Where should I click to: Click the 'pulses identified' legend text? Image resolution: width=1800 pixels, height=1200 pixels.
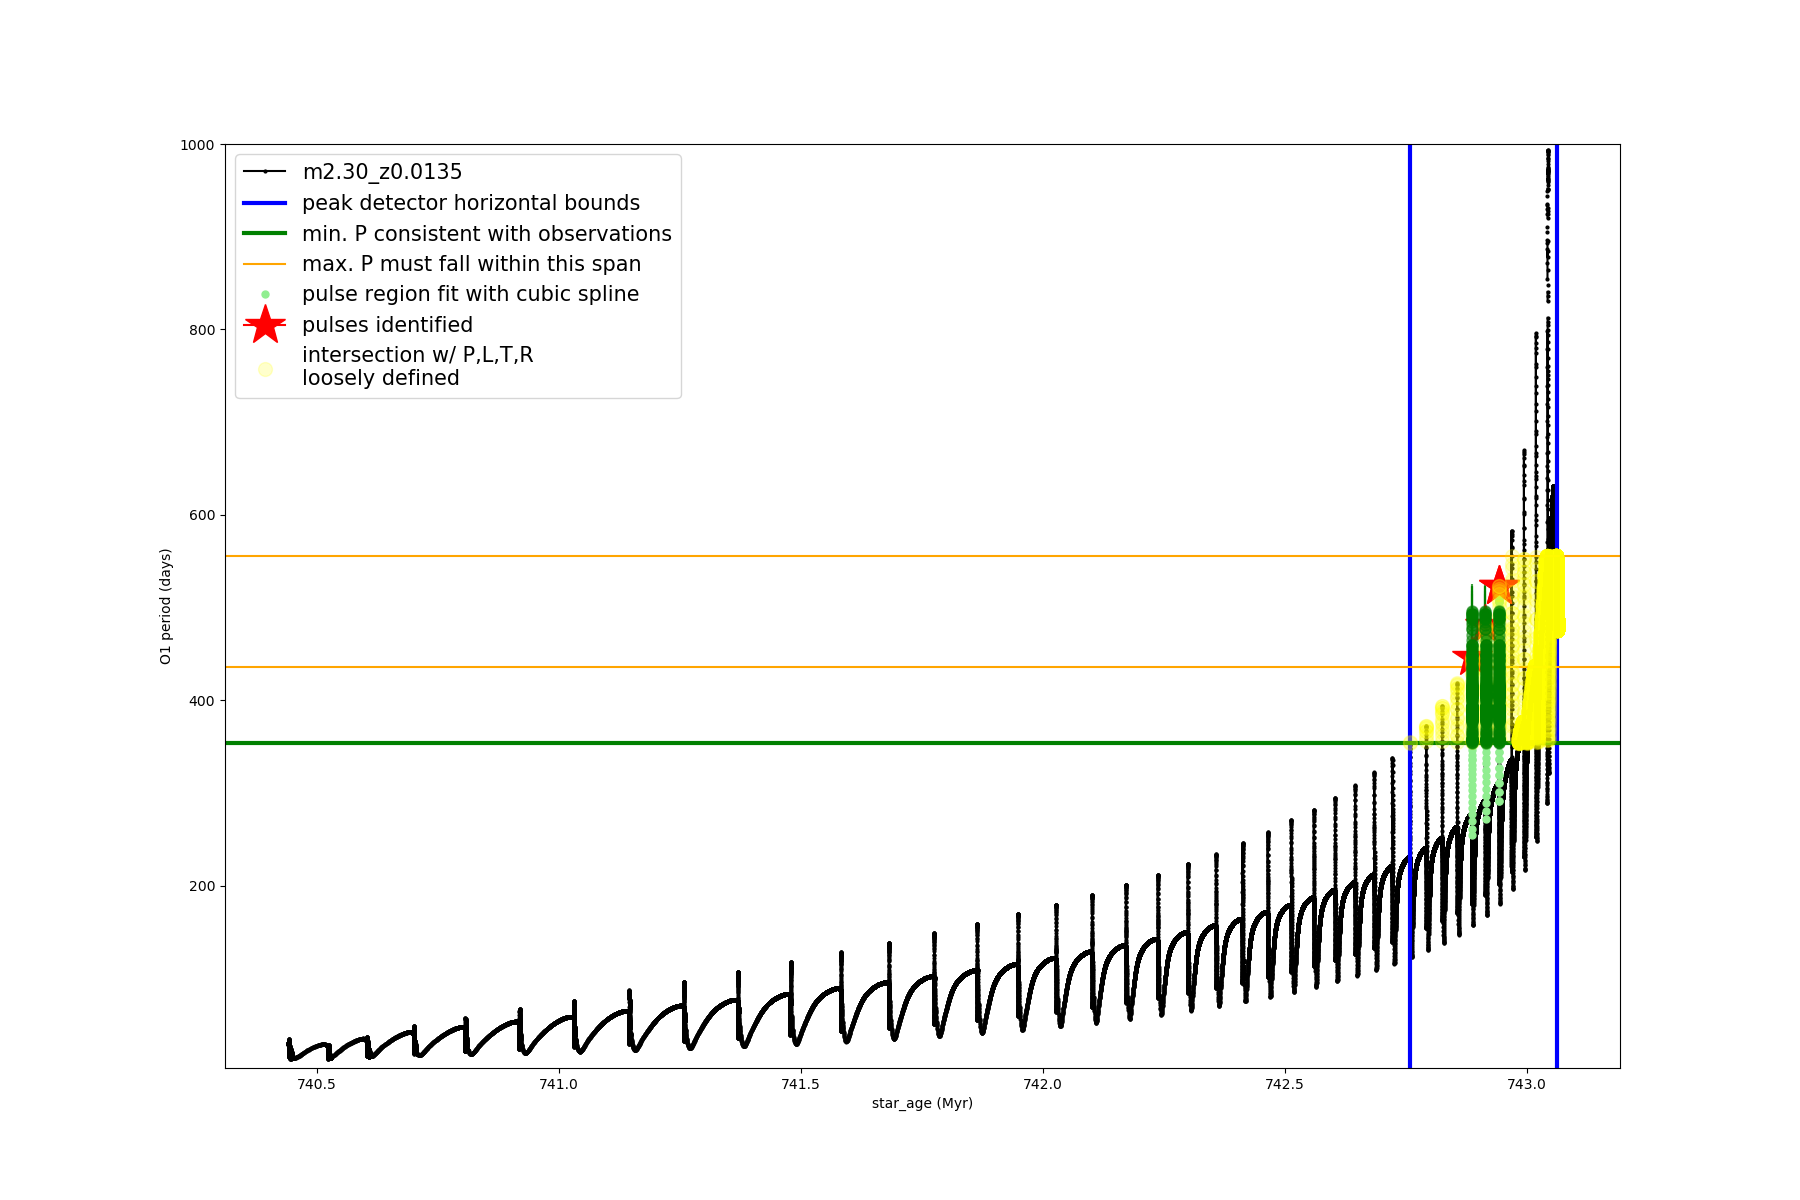pyautogui.click(x=387, y=325)
